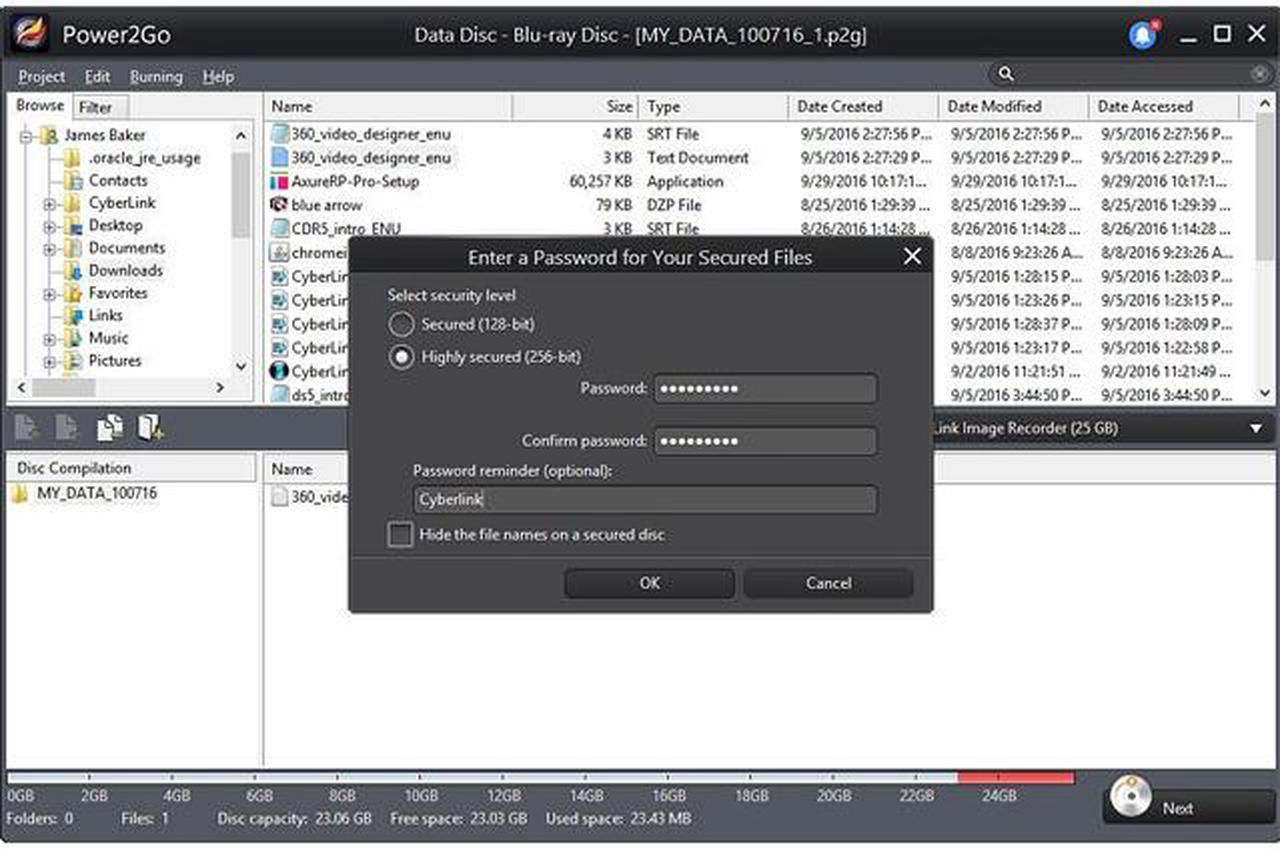This screenshot has width=1280, height=849.
Task: Open the Burning menu
Action: click(156, 77)
